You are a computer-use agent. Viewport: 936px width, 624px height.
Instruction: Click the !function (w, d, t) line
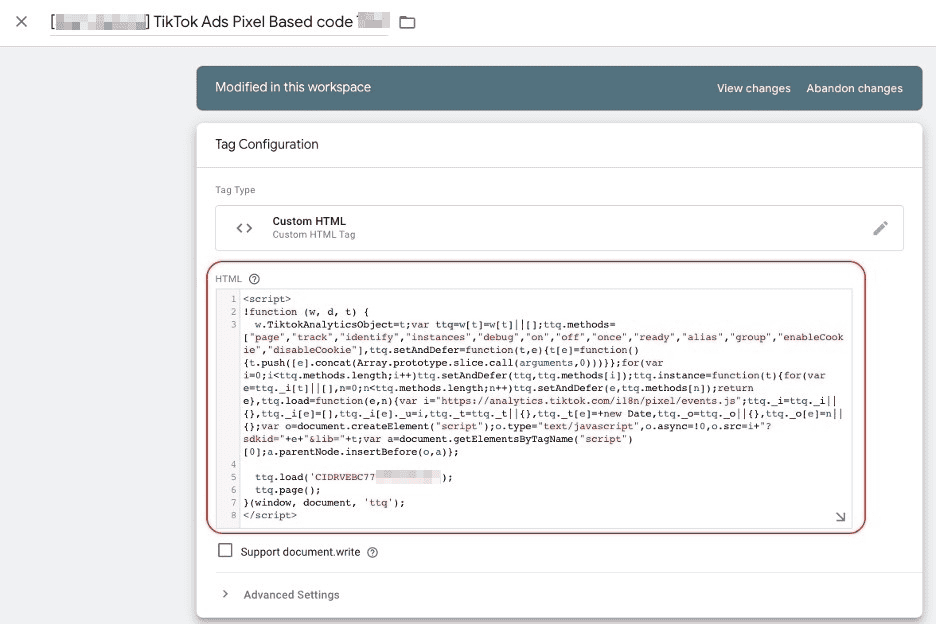coord(306,312)
